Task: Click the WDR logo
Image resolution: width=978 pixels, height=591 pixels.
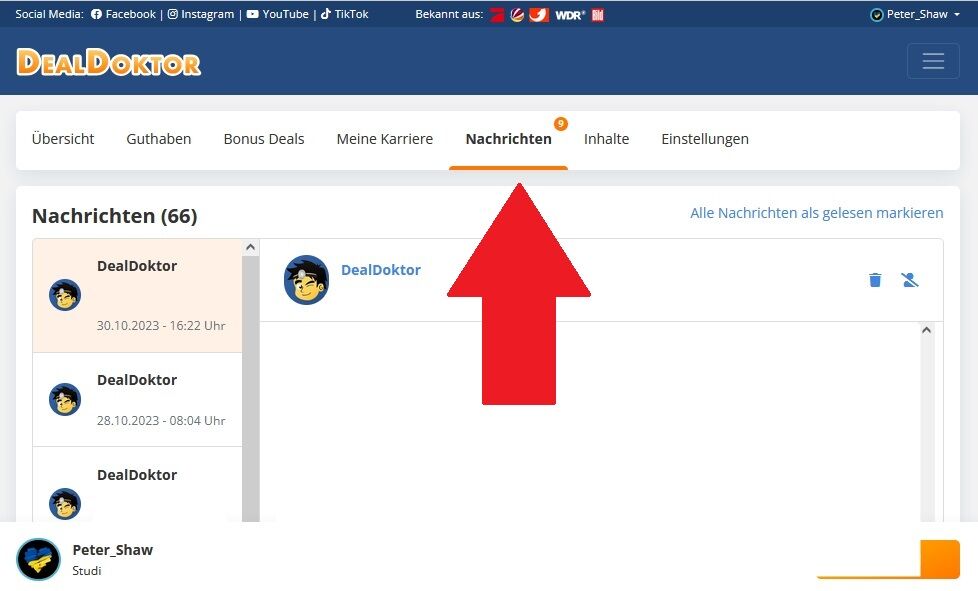Action: click(570, 15)
